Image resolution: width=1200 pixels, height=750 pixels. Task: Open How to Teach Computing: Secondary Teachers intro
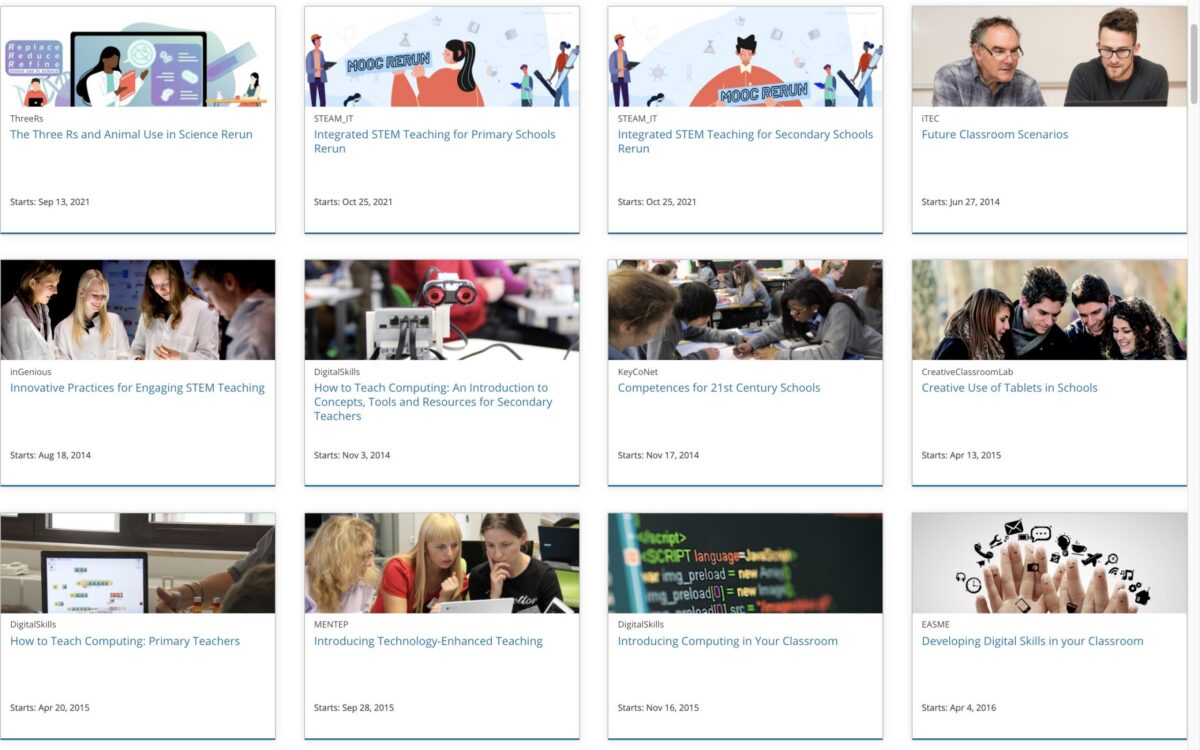point(433,402)
